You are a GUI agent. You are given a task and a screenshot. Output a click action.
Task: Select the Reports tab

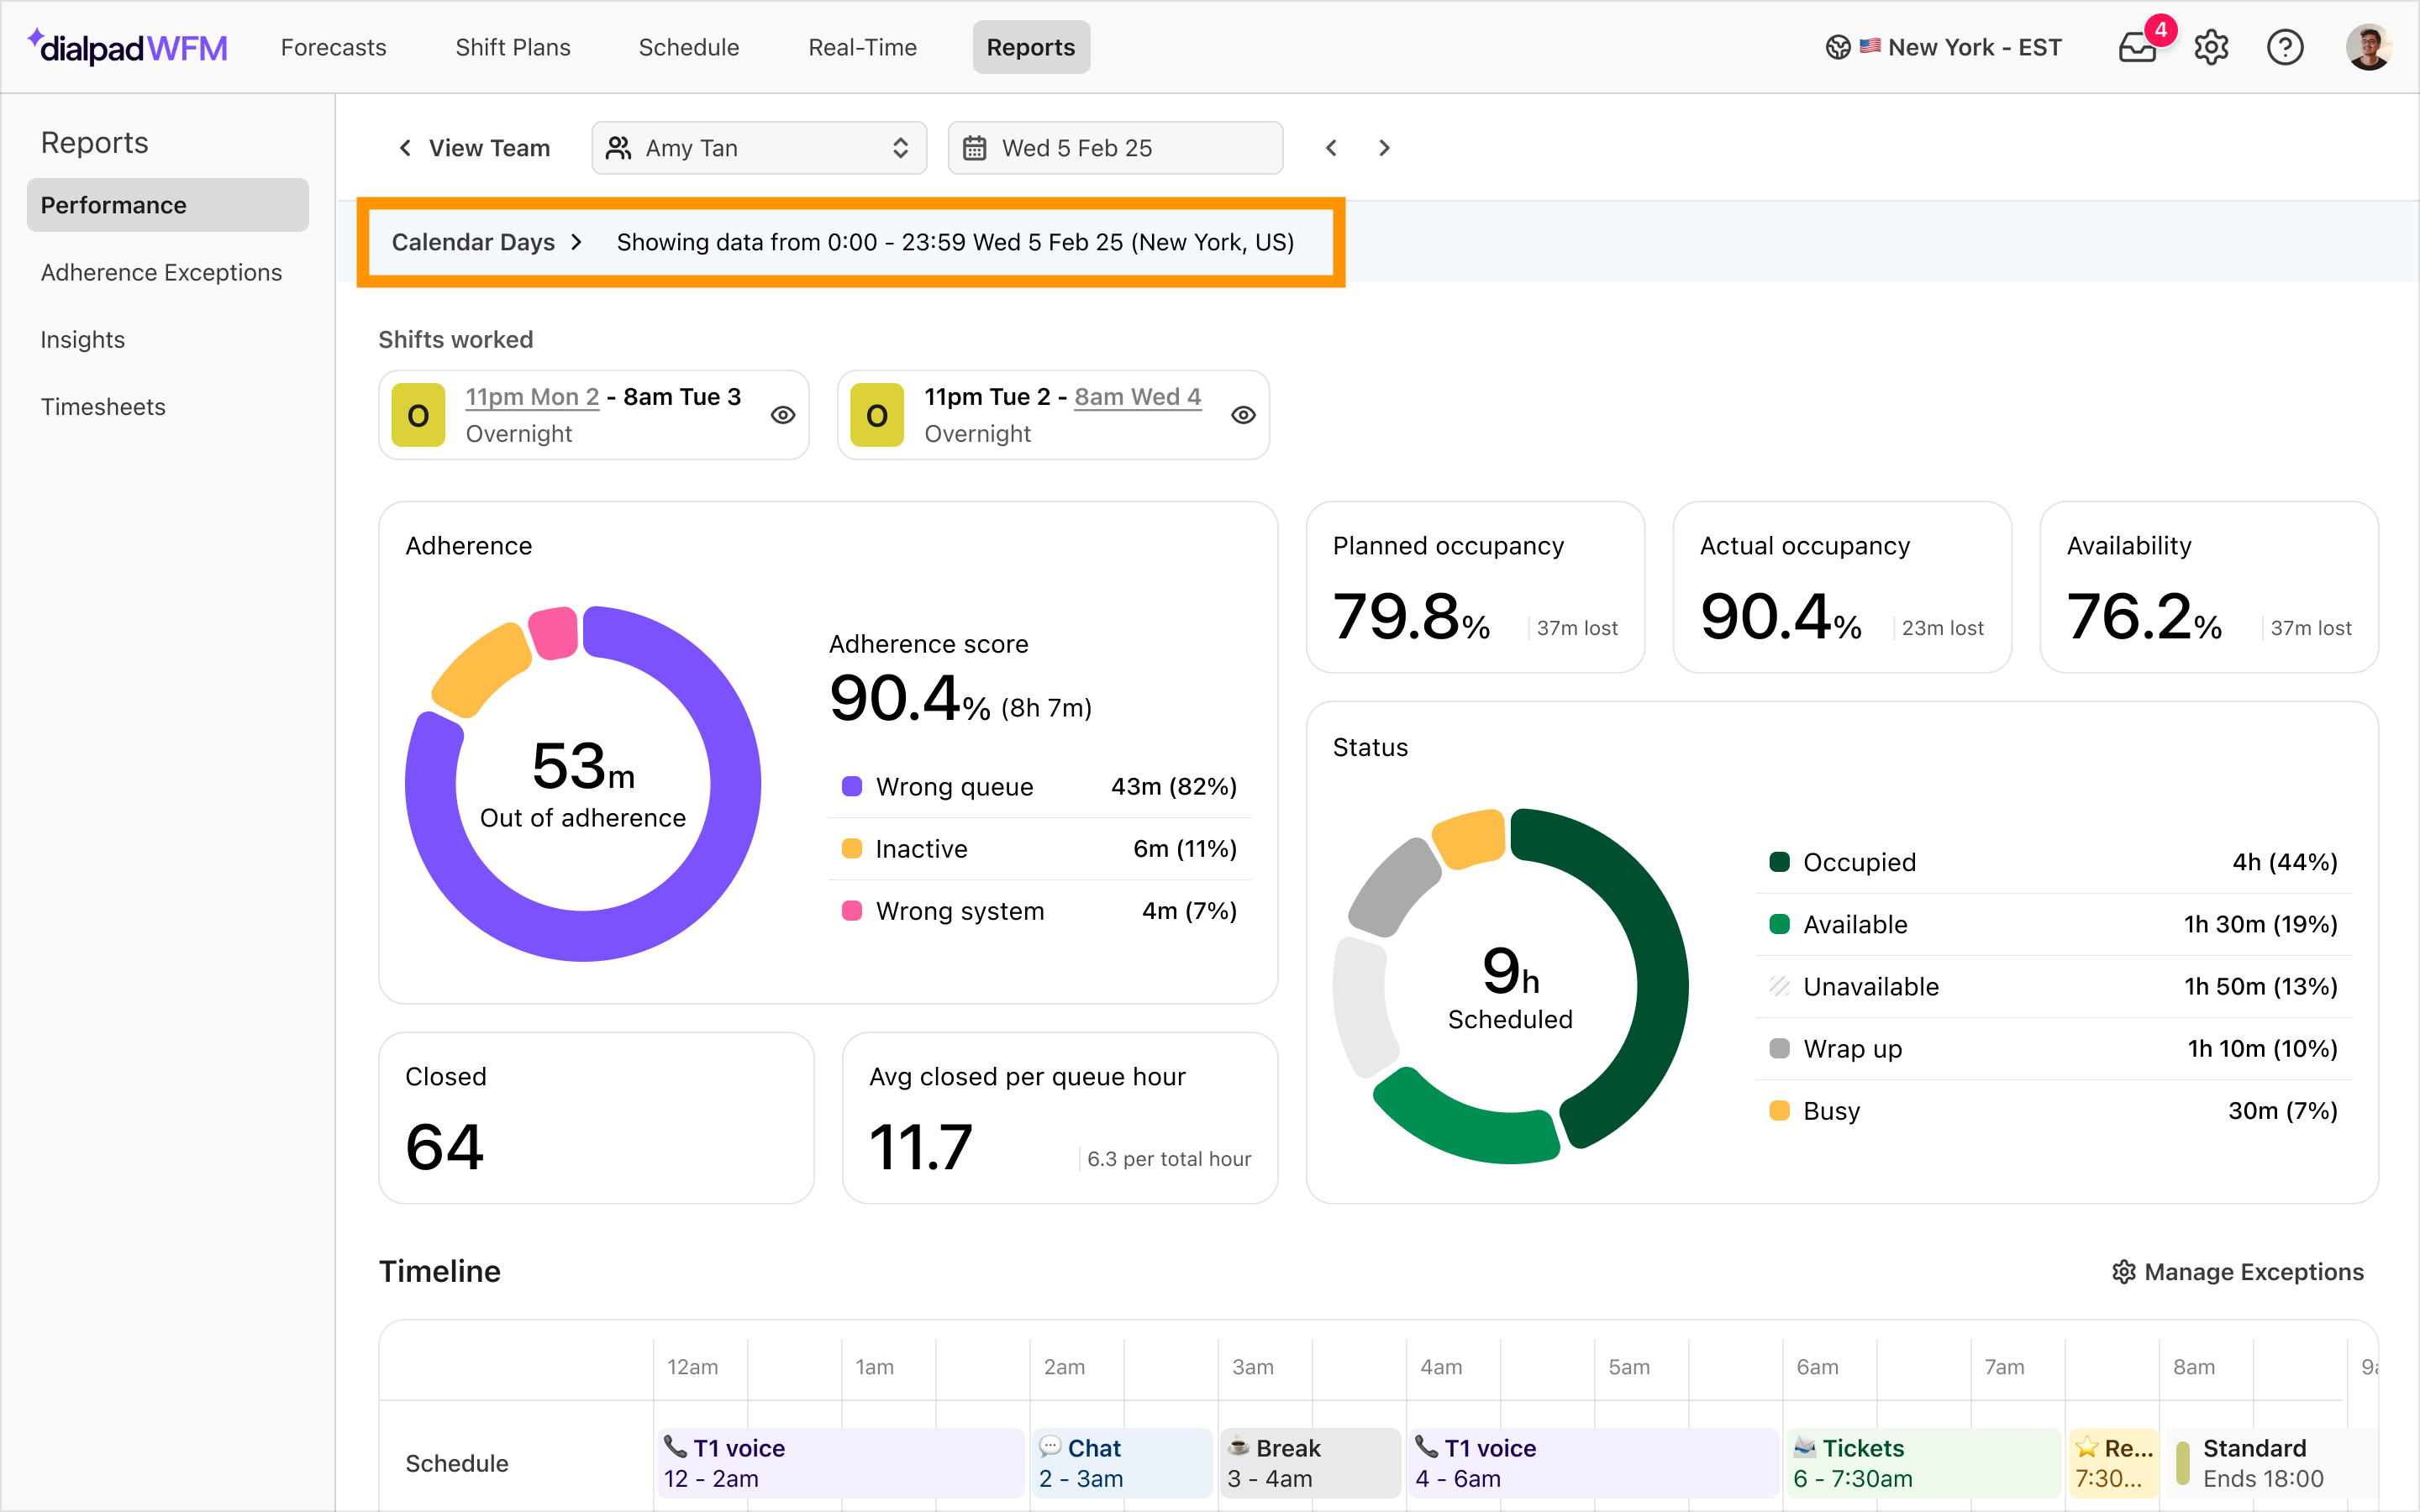click(x=1031, y=47)
